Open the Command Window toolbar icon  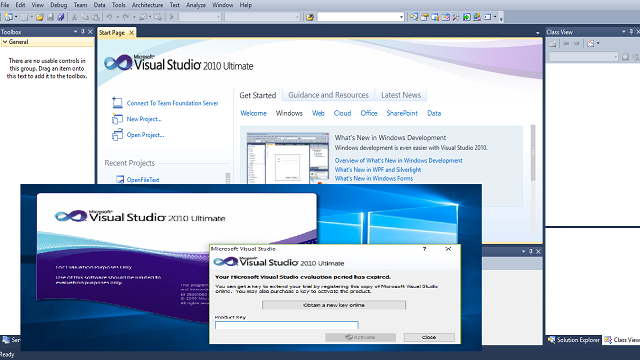(x=487, y=17)
